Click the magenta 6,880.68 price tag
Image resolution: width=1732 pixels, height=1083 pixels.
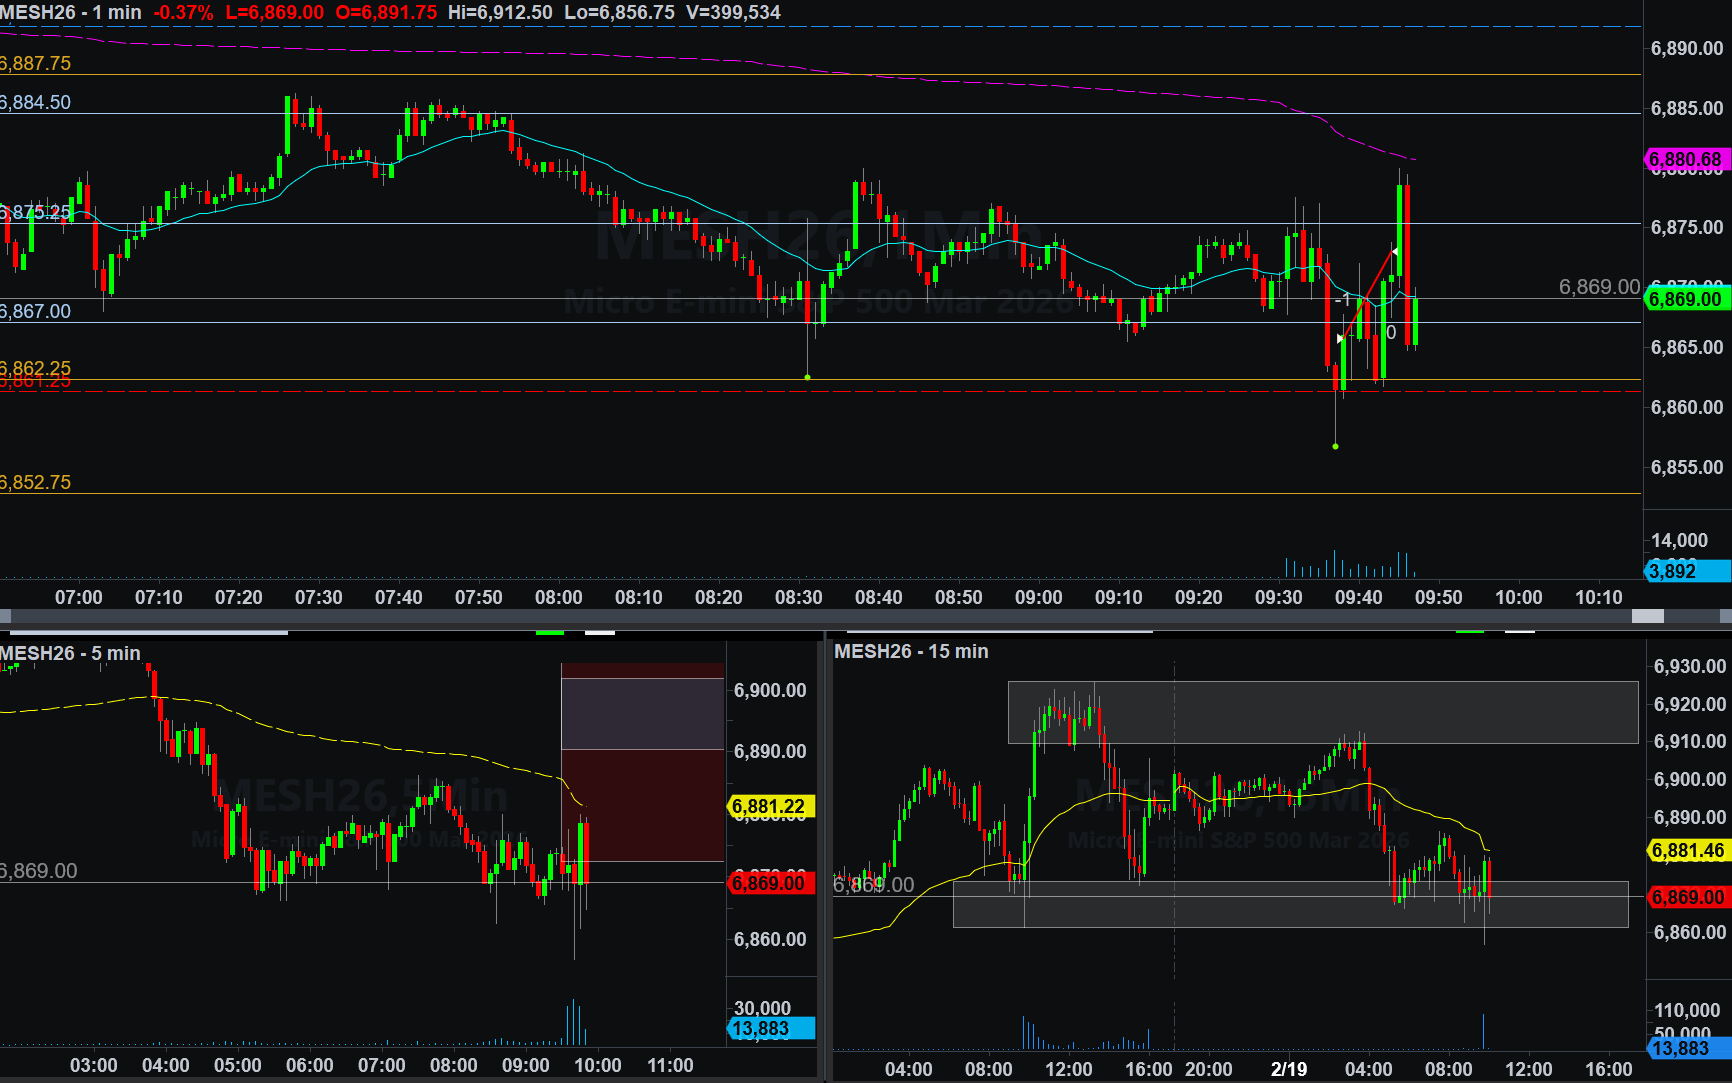[1686, 159]
